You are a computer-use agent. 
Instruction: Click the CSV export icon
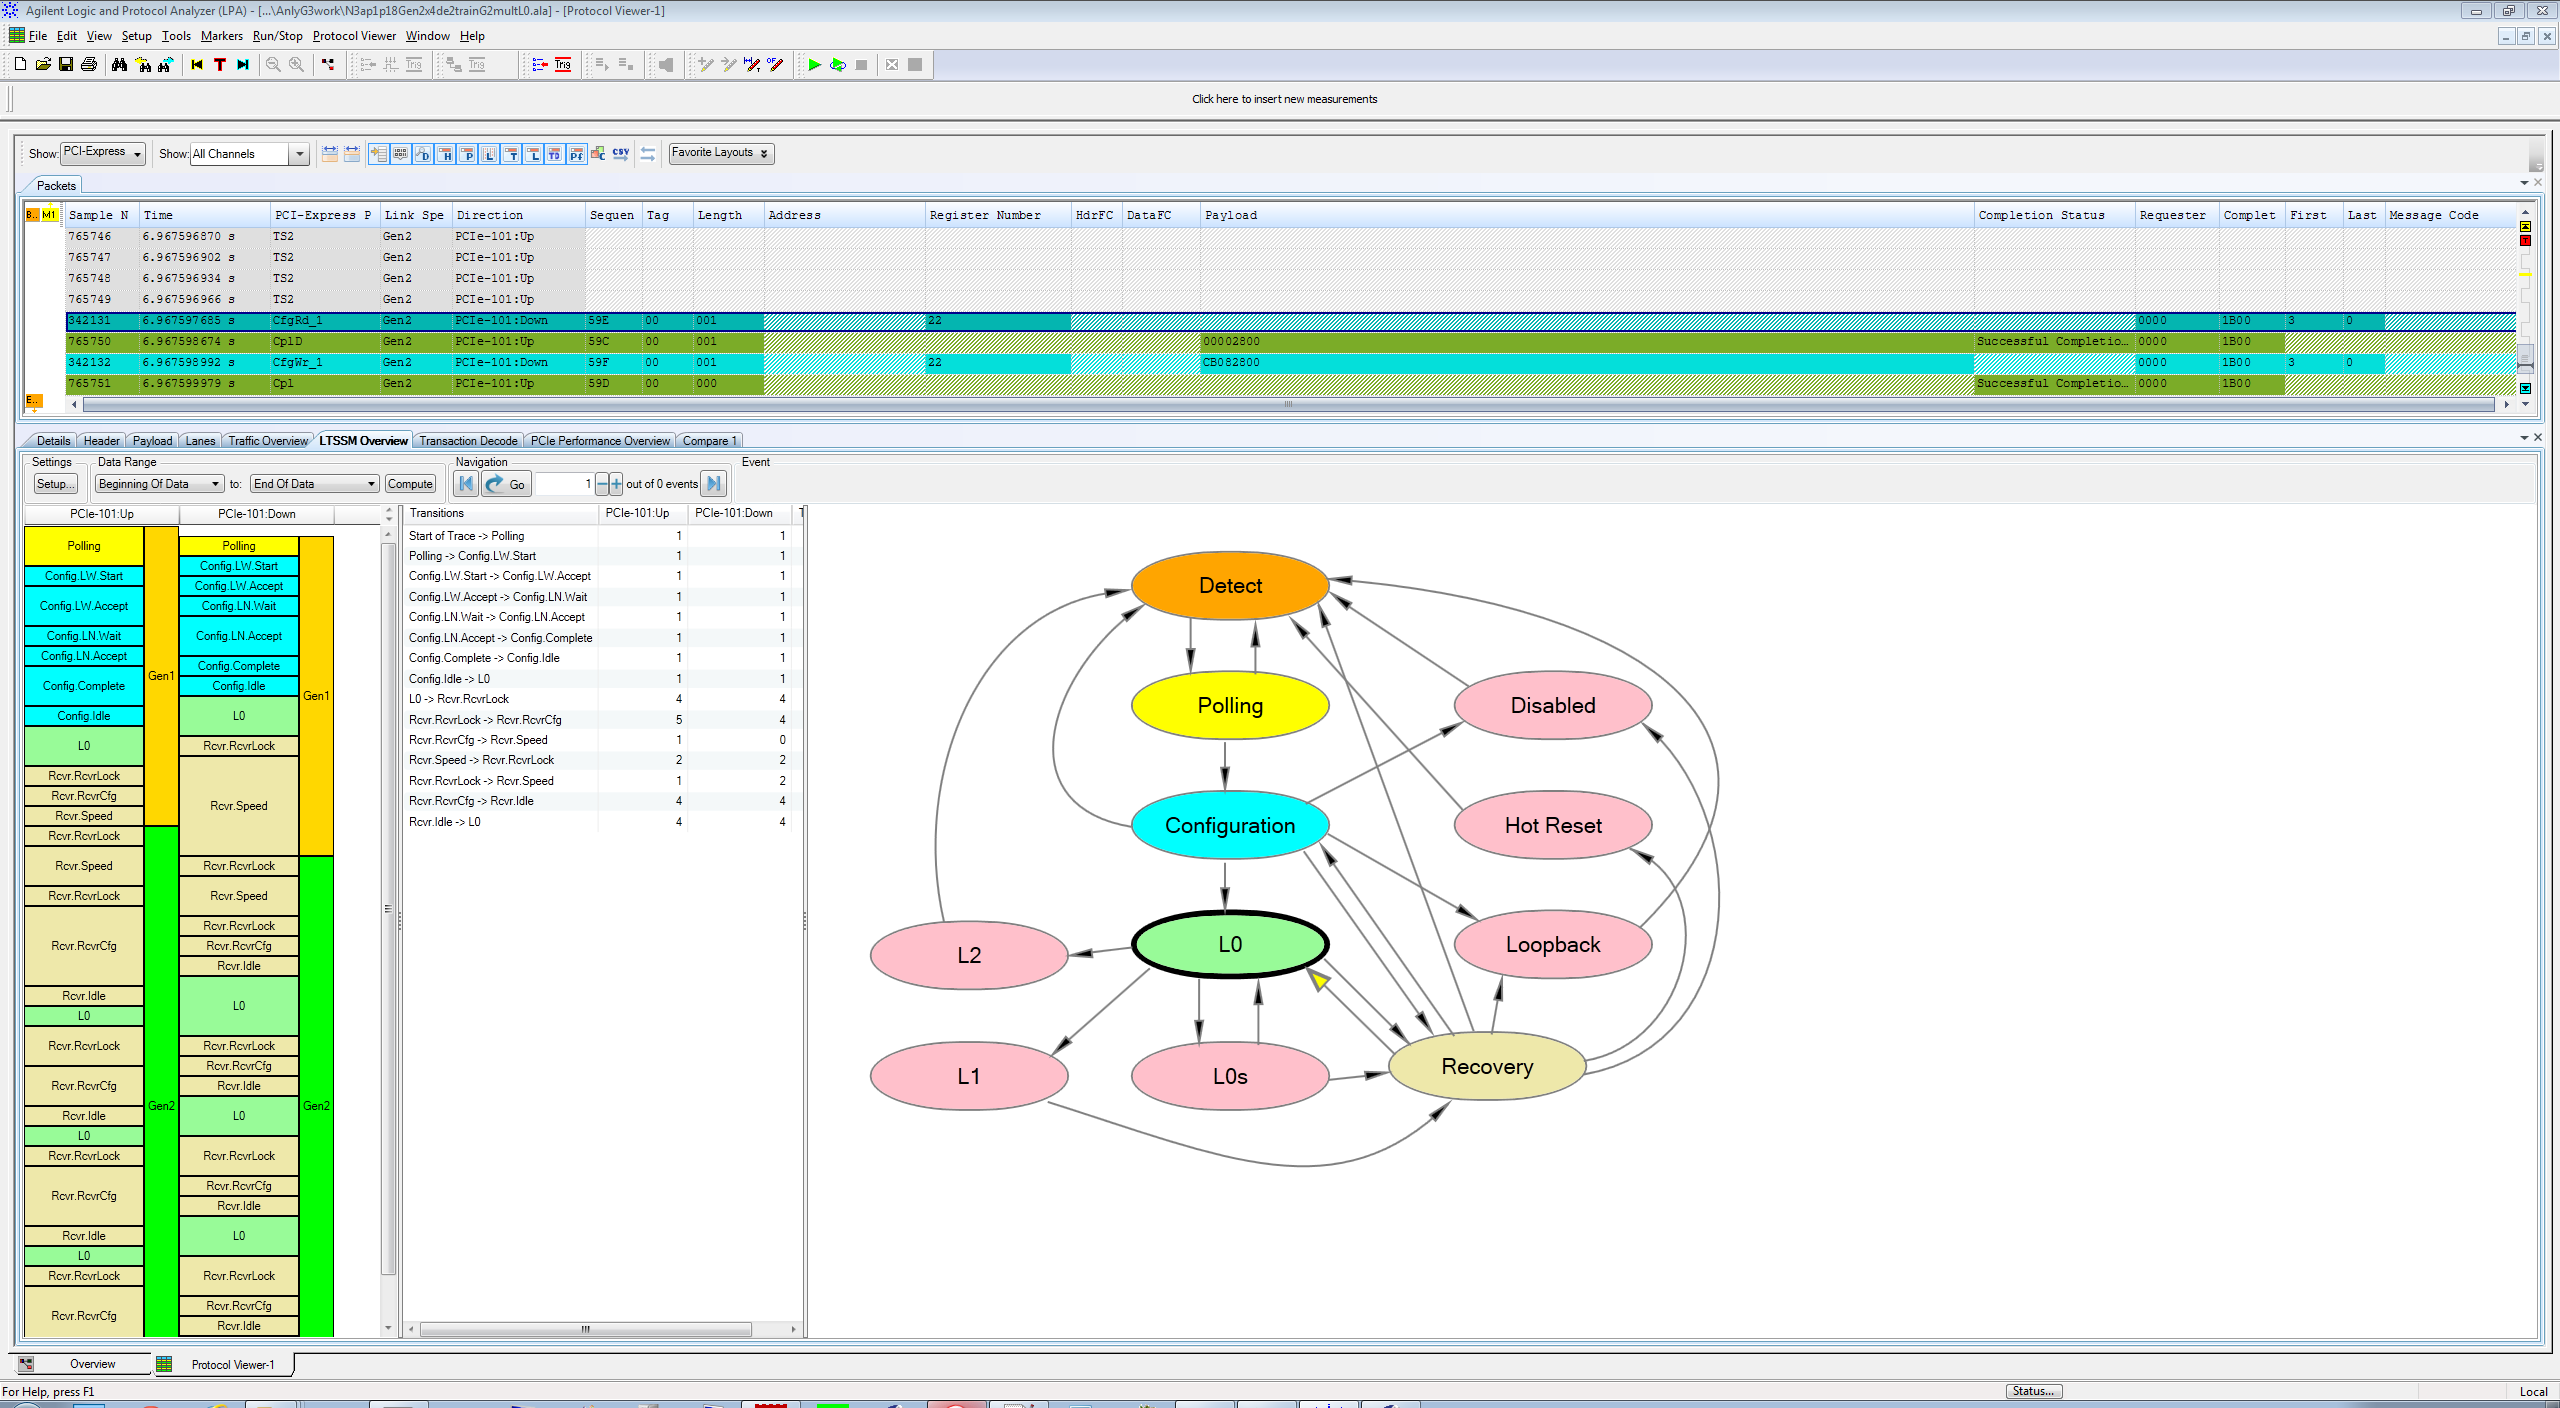(x=621, y=154)
